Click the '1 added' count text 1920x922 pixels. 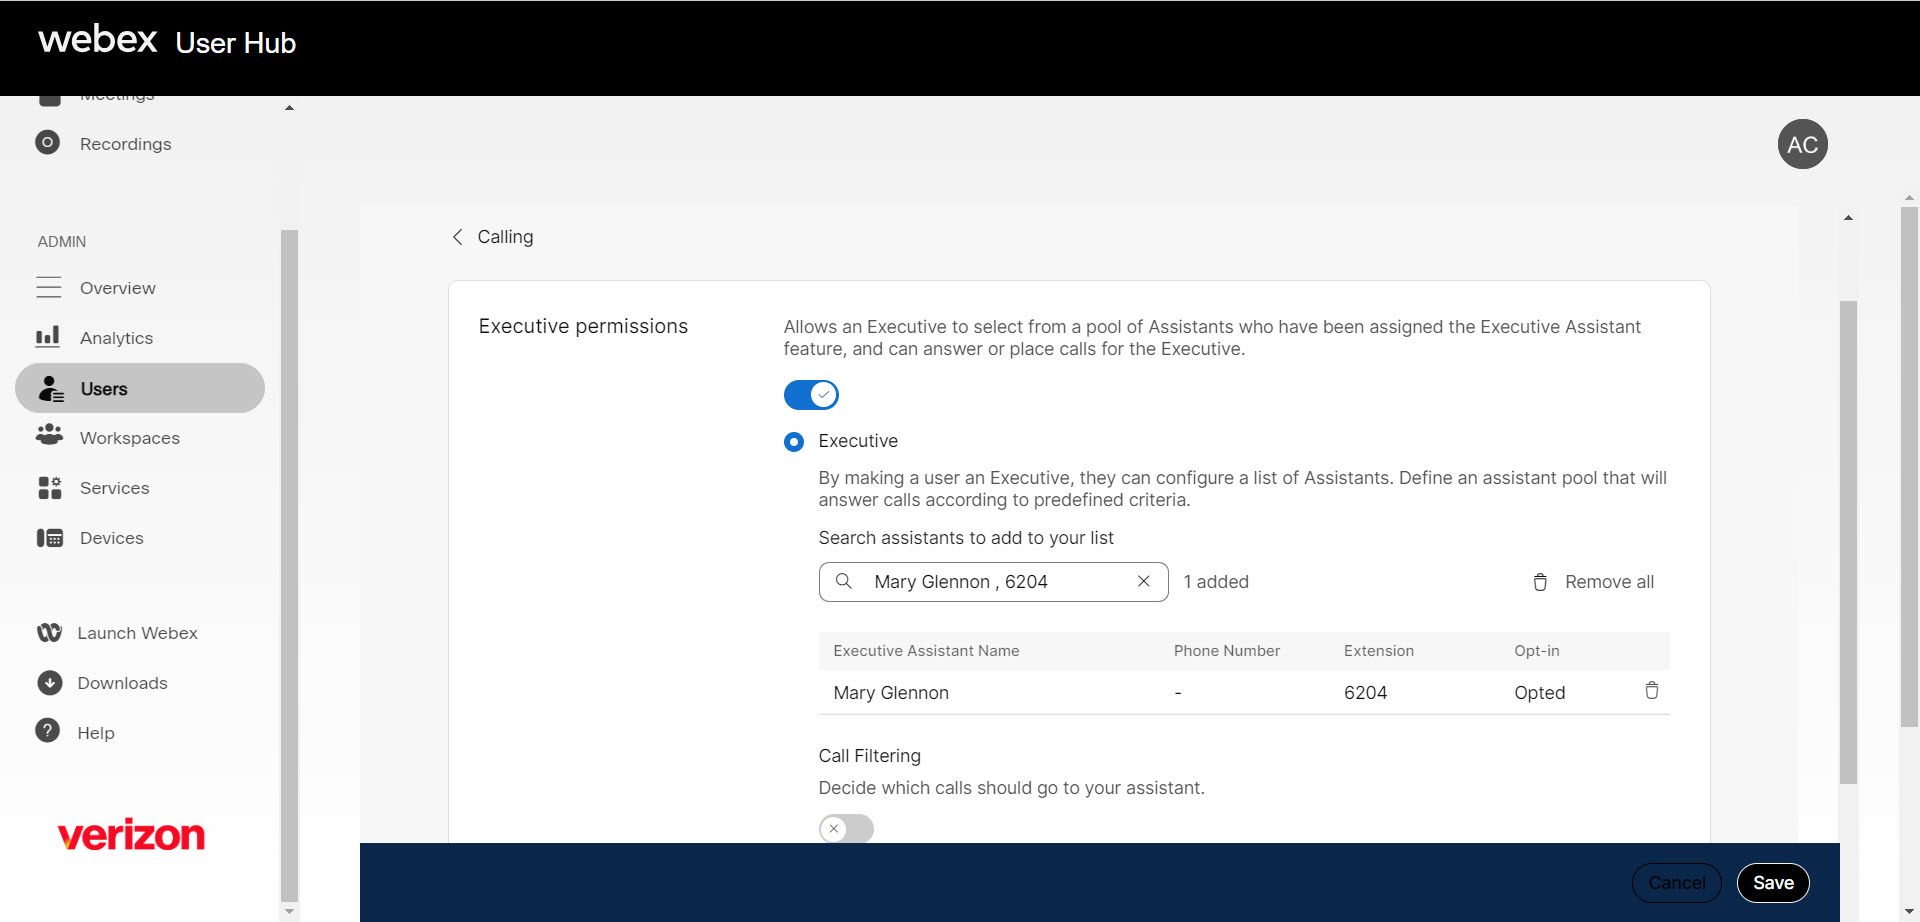pos(1216,582)
